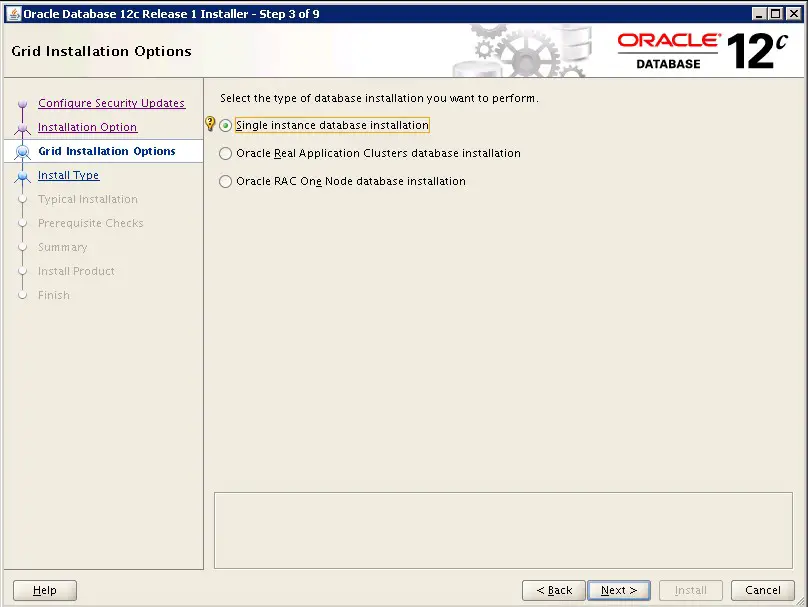Image resolution: width=808 pixels, height=607 pixels.
Task: Select the Grid Installation Options step
Action: 107,151
